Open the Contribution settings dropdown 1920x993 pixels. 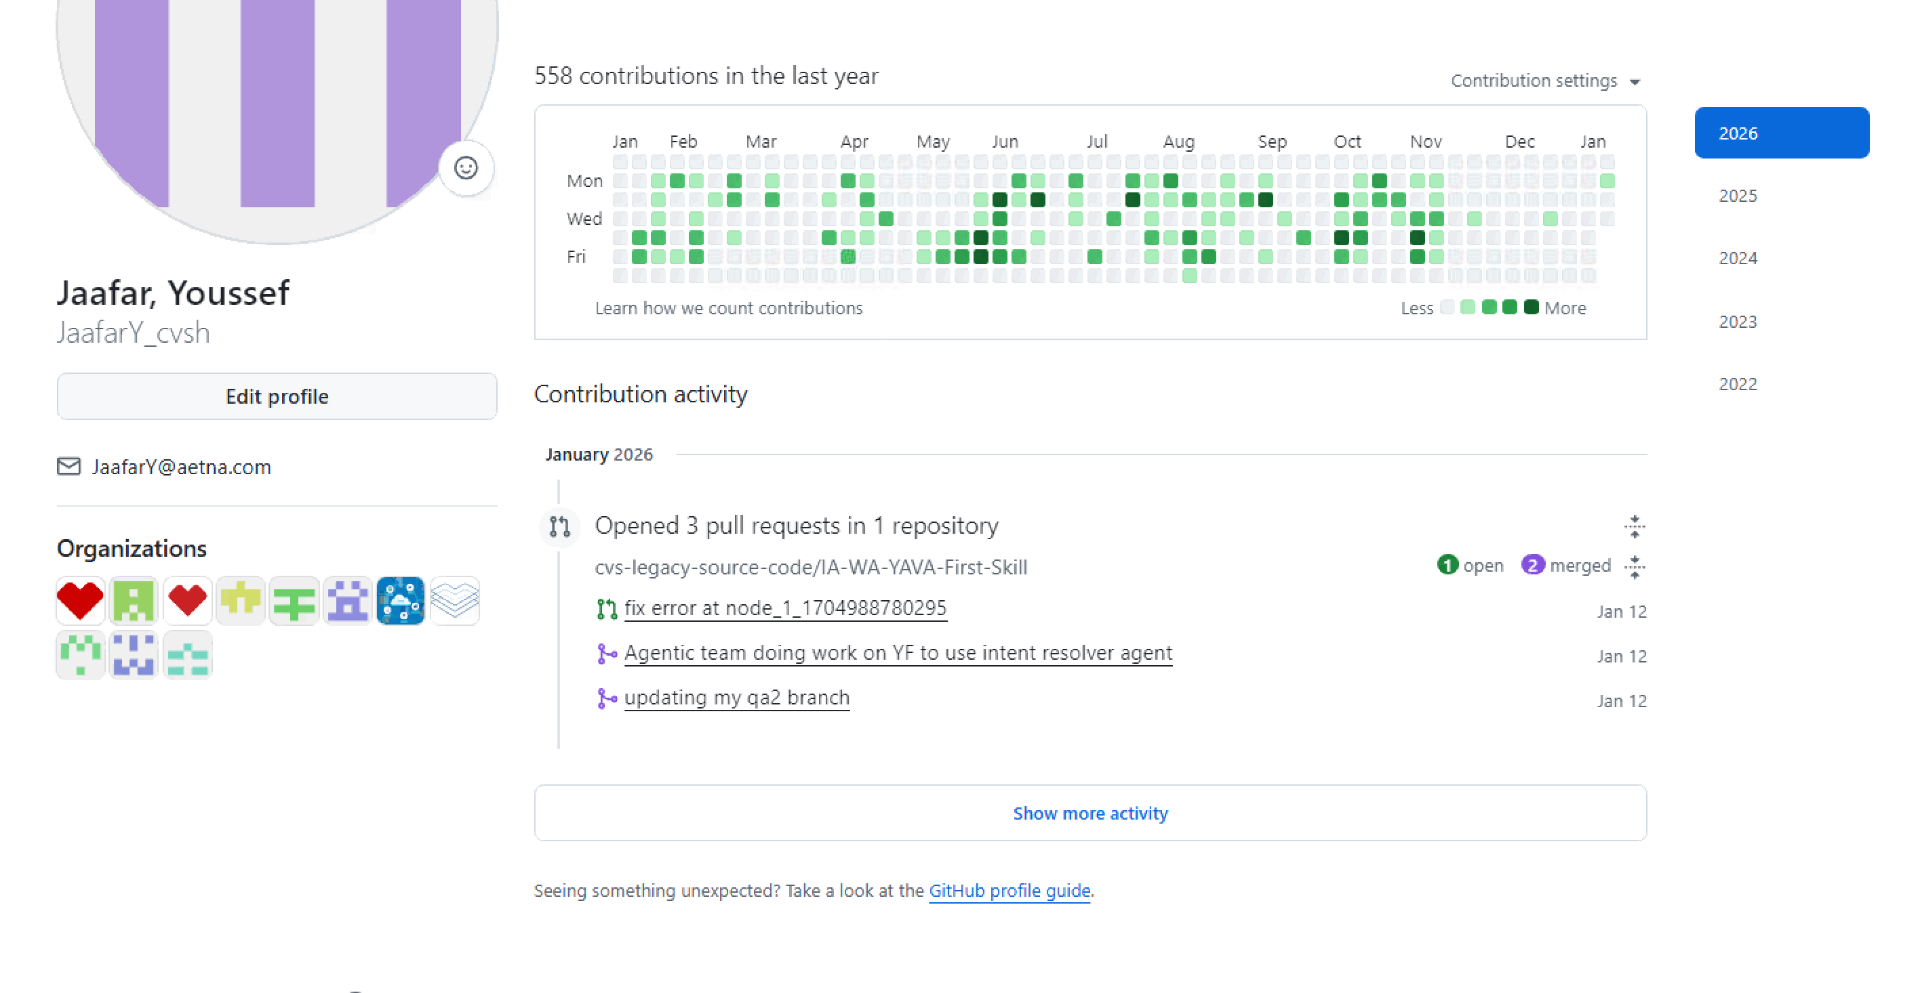point(1545,81)
